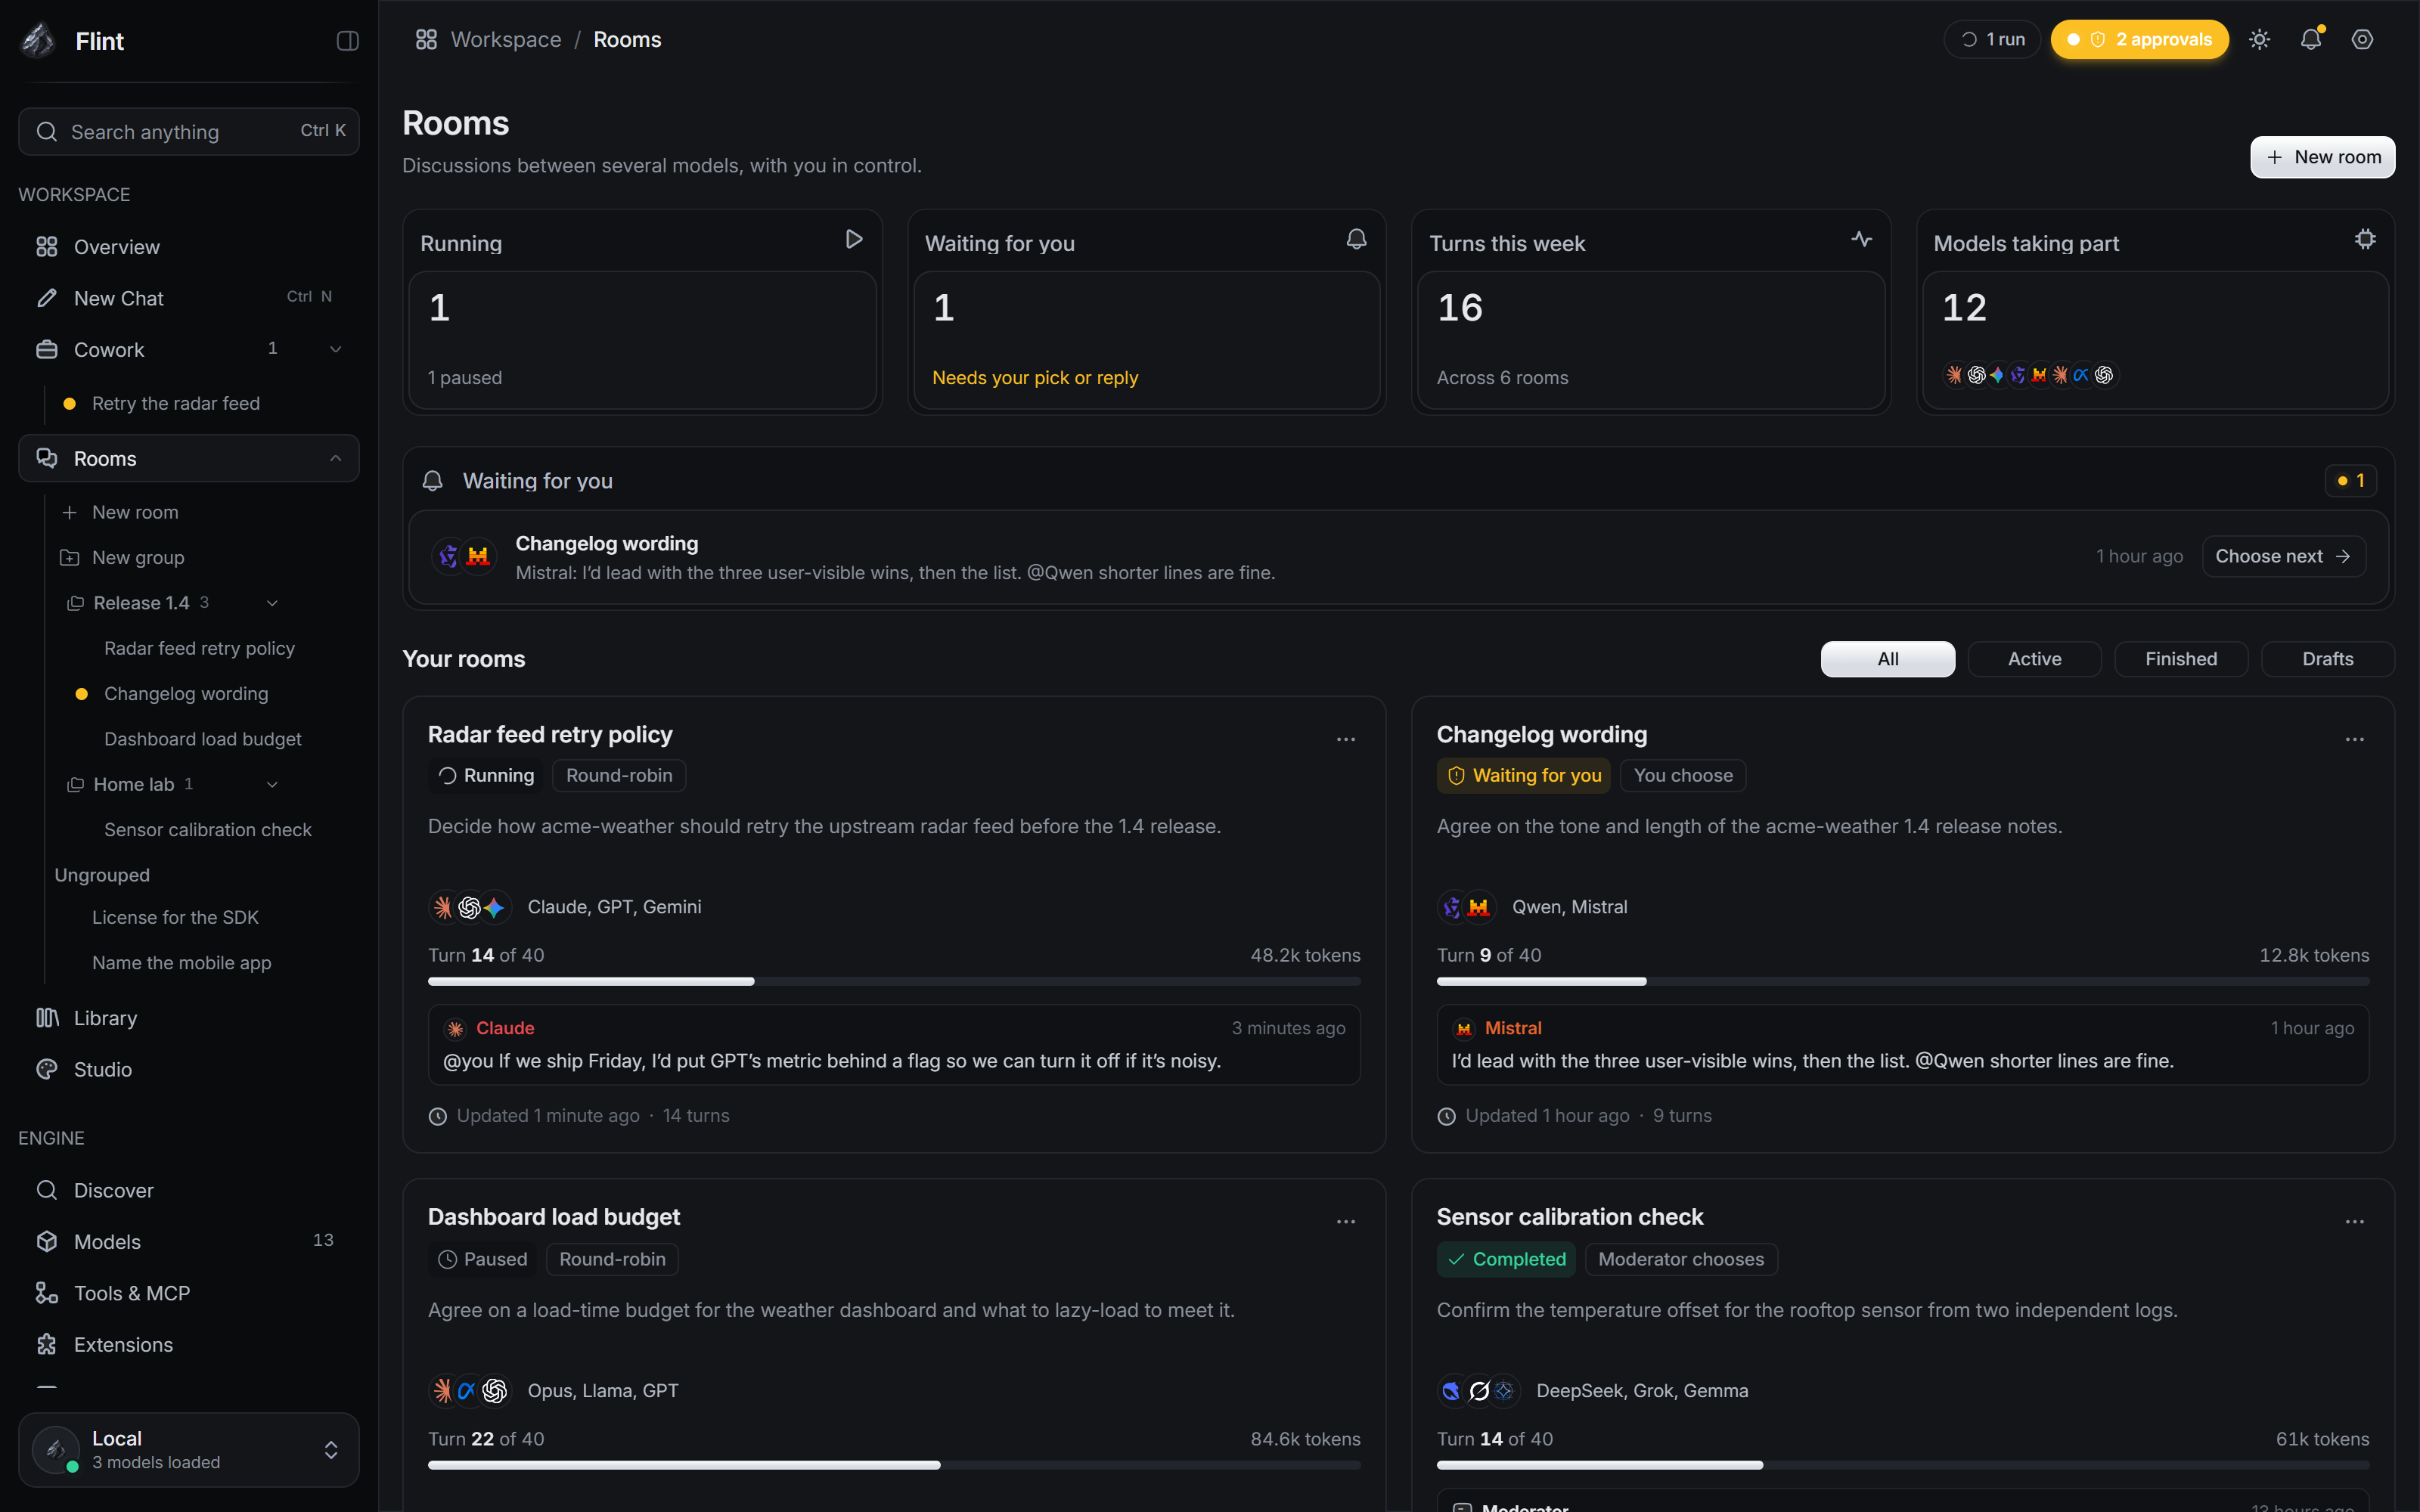Collapse the sidebar with the panel icon
The image size is (2420, 1512).
click(x=347, y=41)
